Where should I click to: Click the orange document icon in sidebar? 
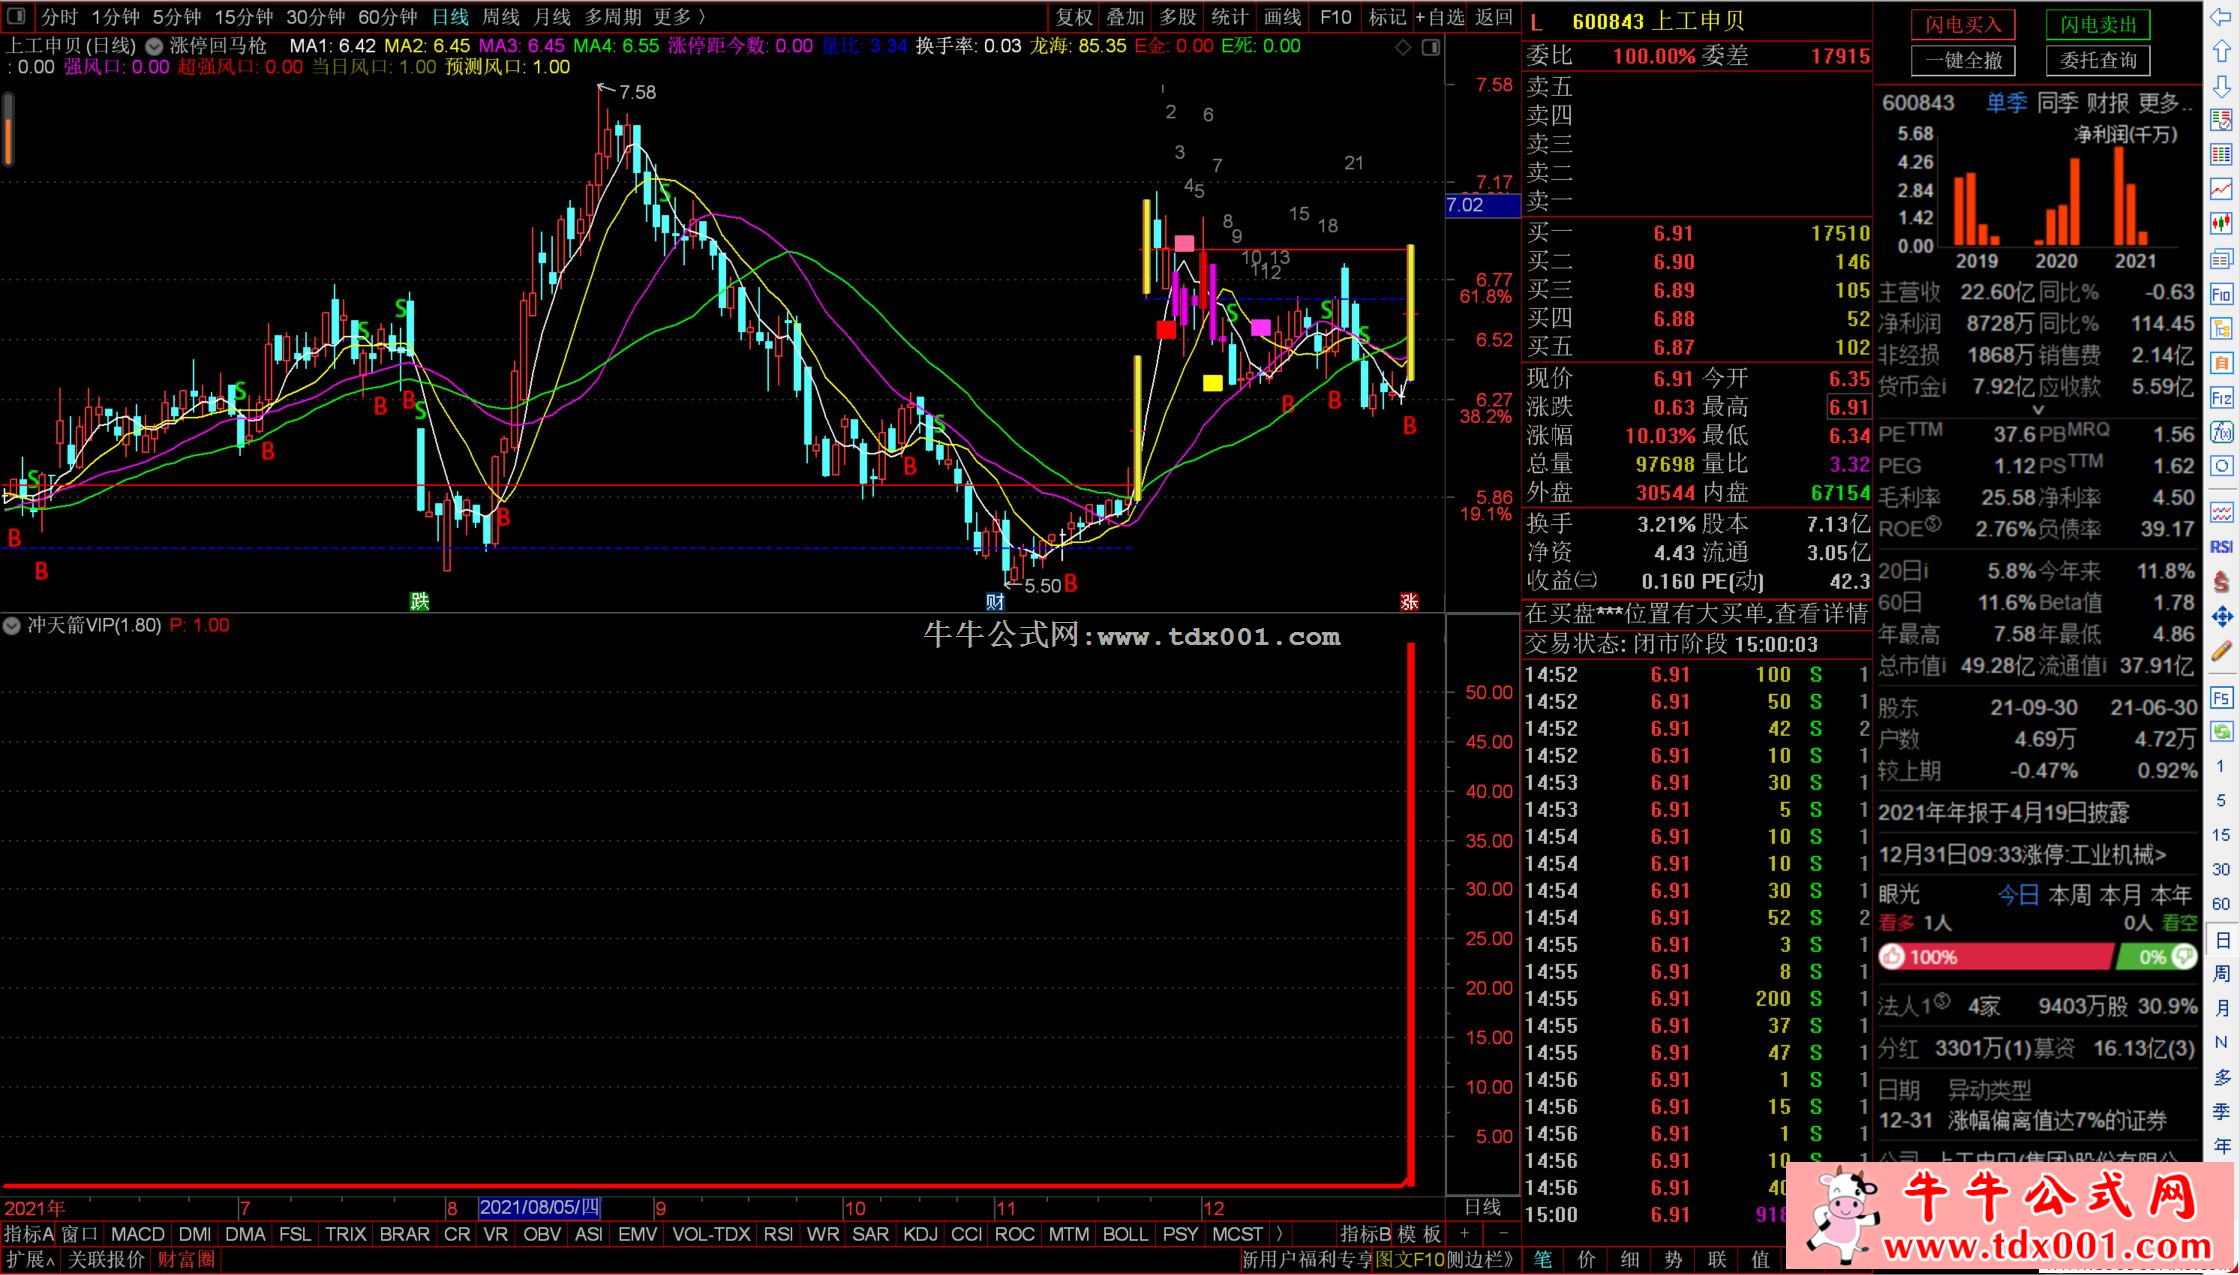(2221, 363)
